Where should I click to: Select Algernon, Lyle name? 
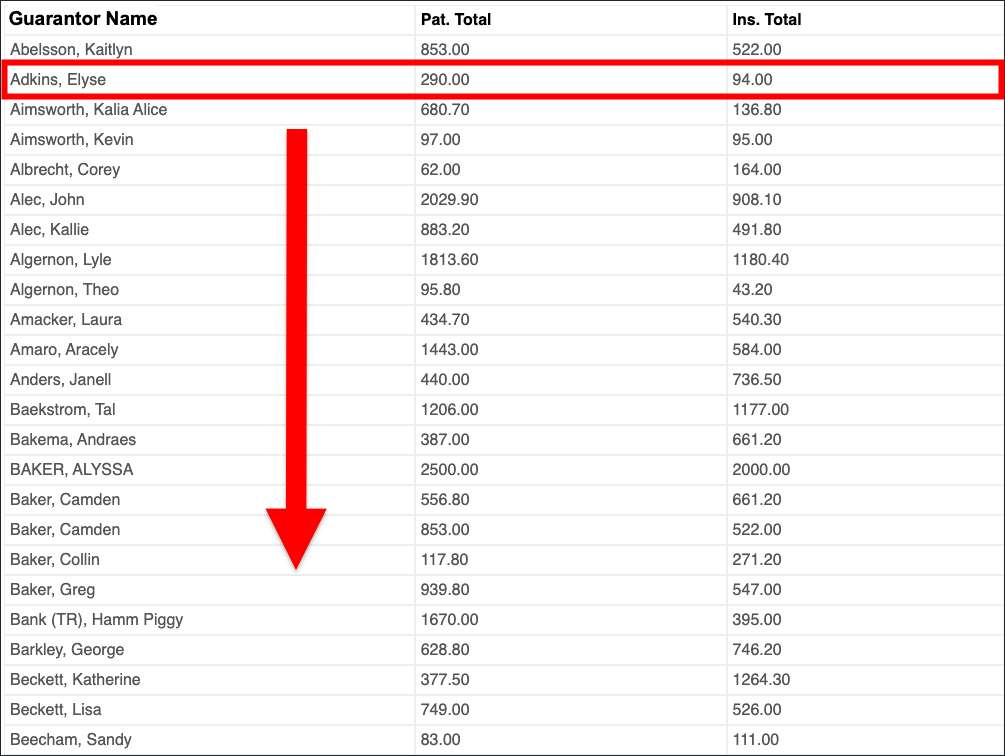point(60,259)
